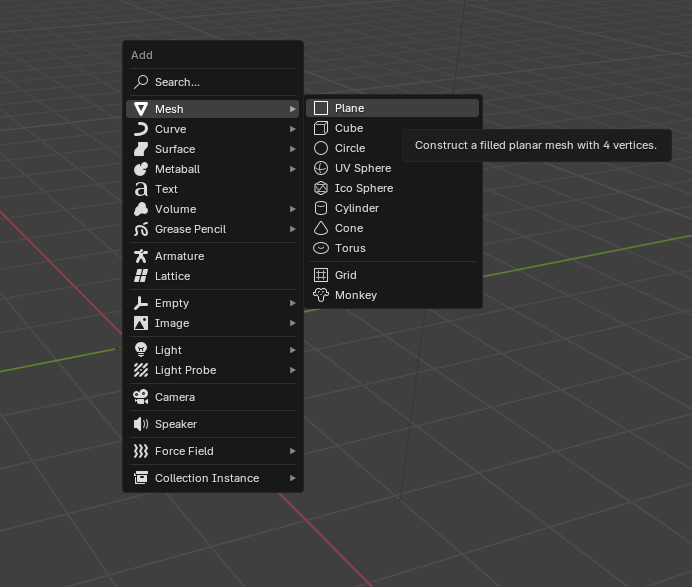Click the Lattice icon
This screenshot has height=587, width=692.
[141, 276]
